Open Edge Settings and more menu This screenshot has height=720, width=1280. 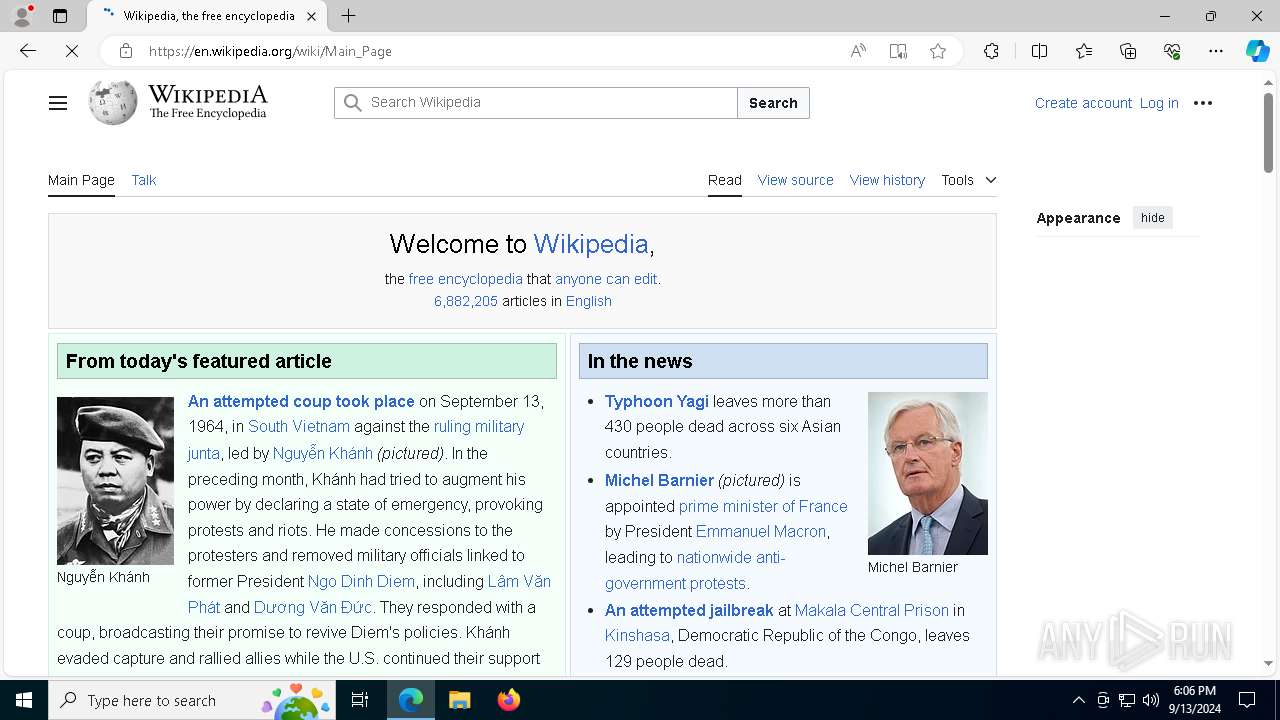1216,51
